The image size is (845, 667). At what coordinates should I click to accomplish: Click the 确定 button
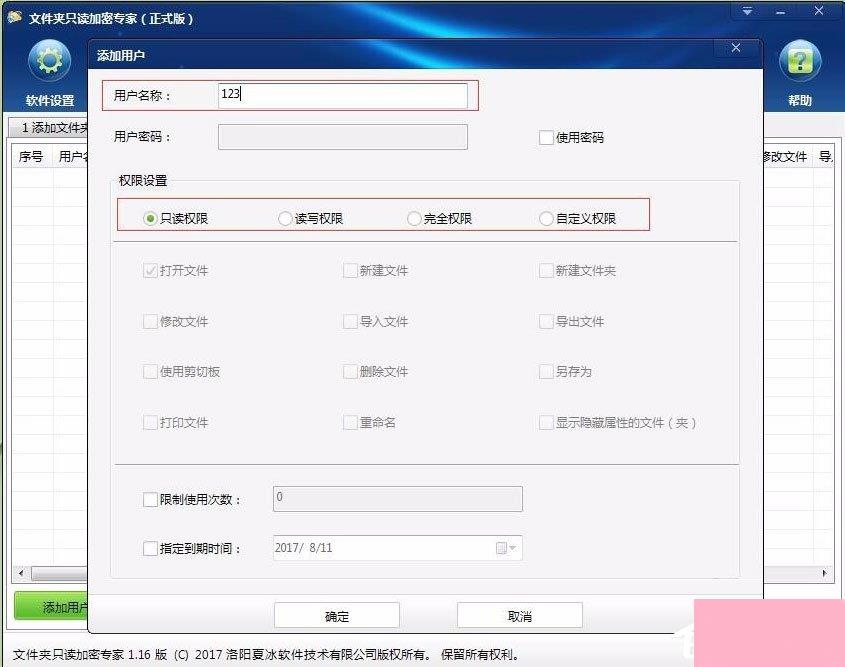[x=337, y=615]
